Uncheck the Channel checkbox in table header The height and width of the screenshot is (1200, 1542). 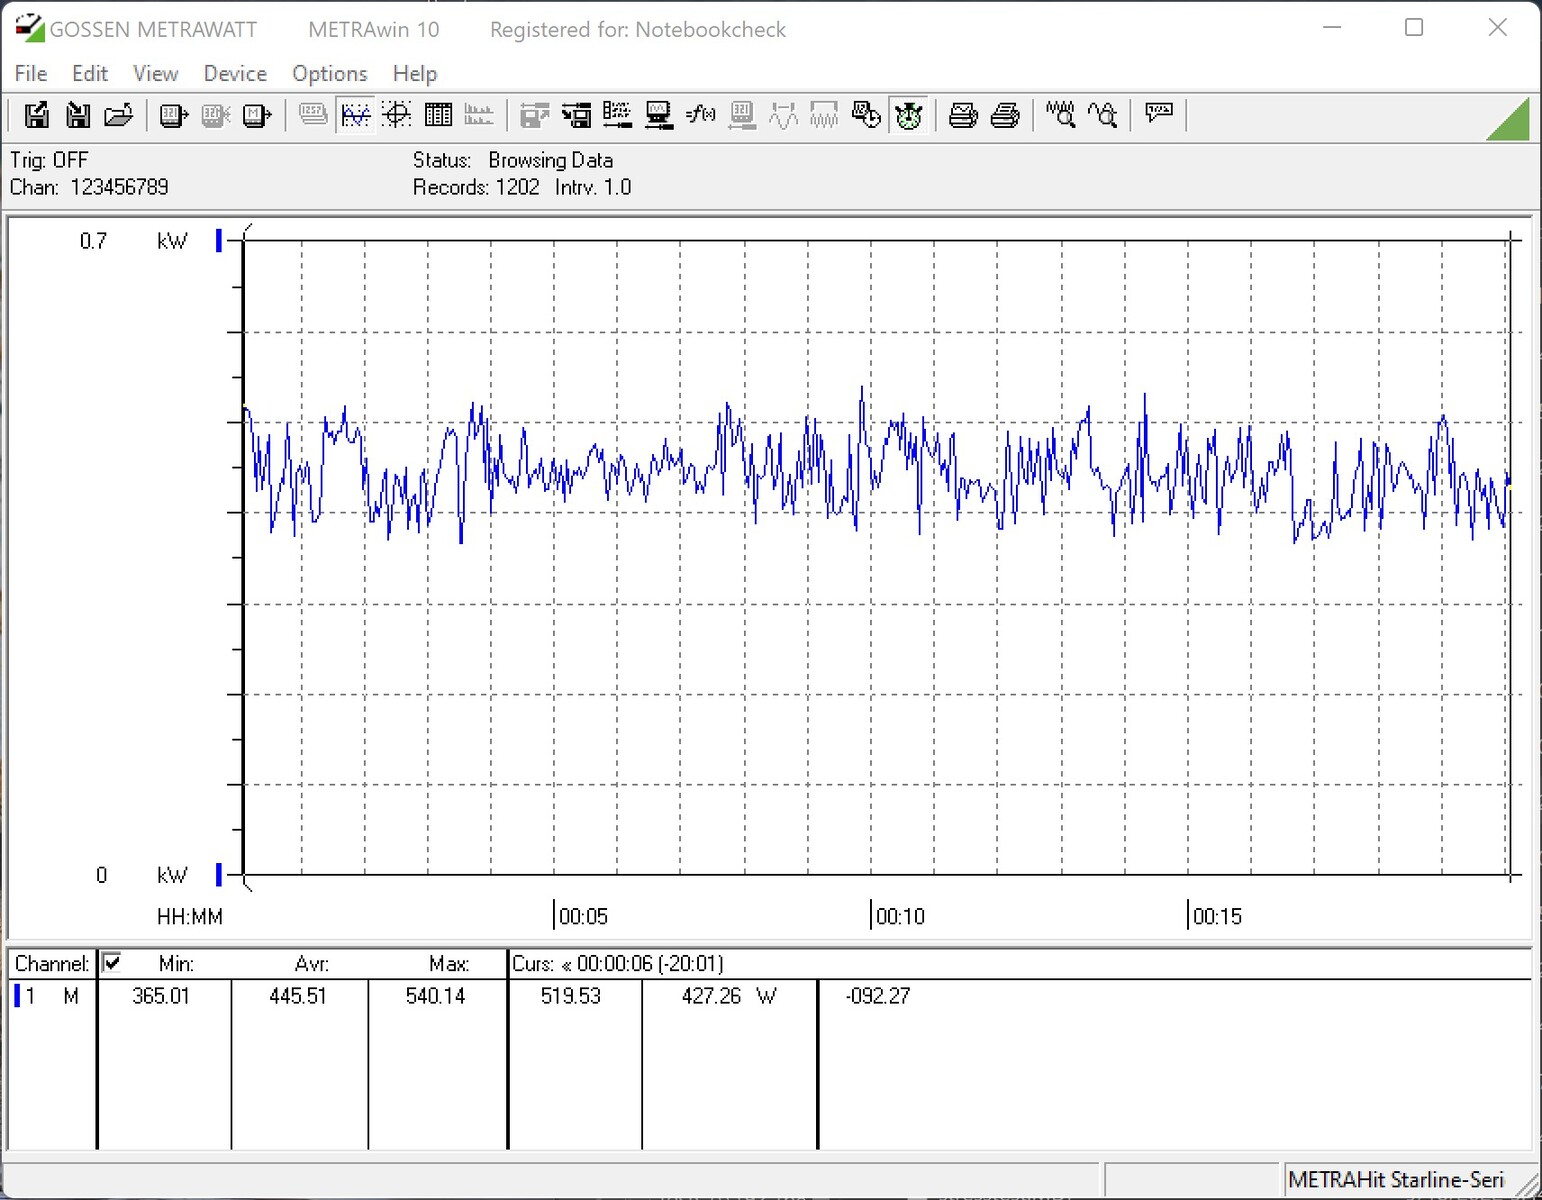tap(112, 963)
